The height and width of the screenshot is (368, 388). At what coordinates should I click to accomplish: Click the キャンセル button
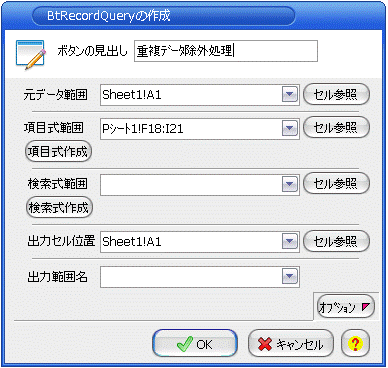(291, 344)
